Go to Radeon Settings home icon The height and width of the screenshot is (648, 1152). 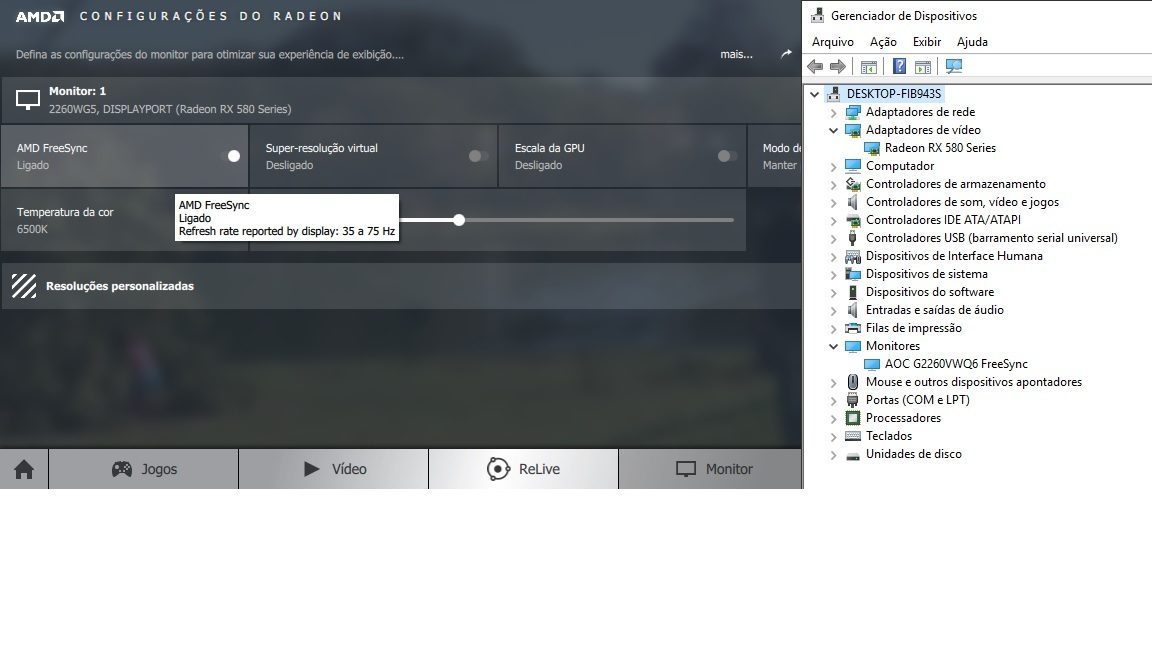(x=24, y=469)
